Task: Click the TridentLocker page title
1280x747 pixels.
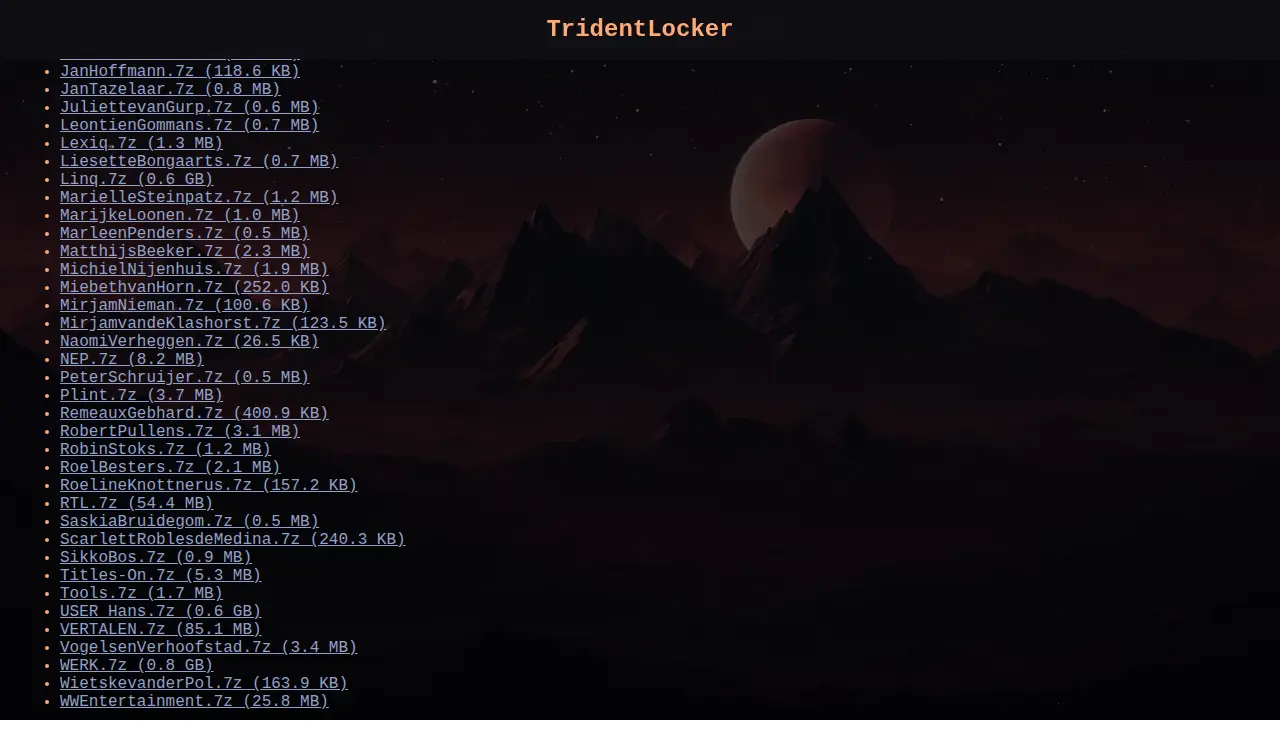Action: [640, 29]
